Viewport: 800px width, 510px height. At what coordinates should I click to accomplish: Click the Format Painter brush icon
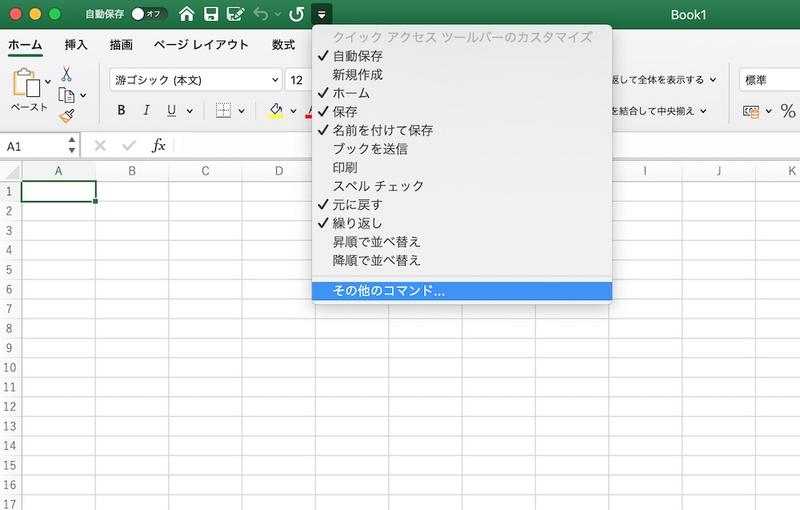pyautogui.click(x=66, y=116)
